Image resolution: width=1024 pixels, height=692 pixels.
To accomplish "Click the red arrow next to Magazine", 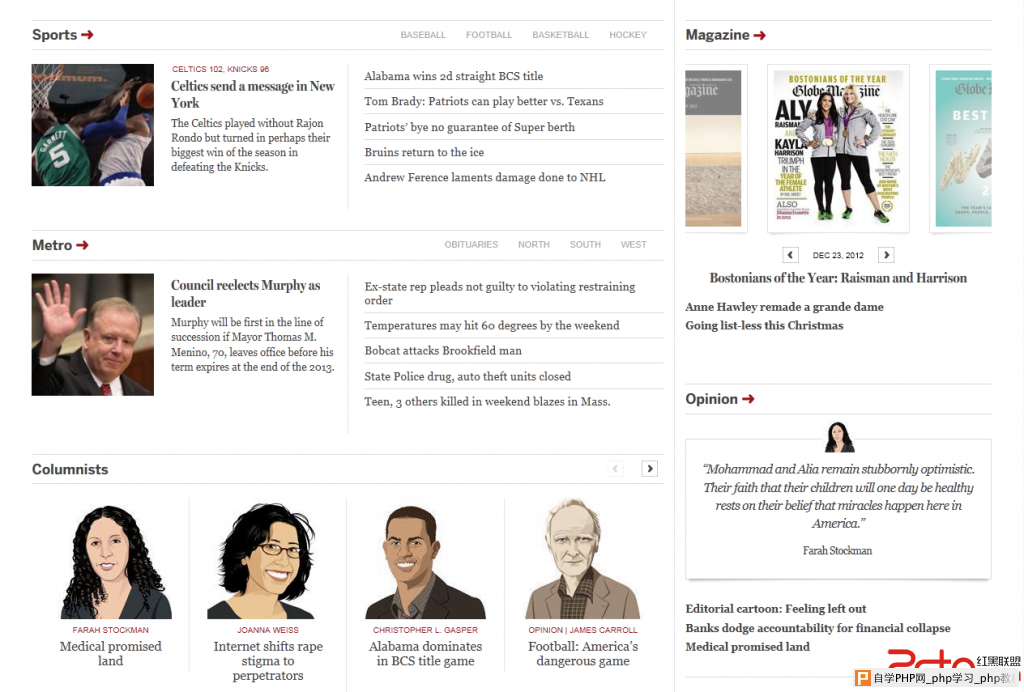I will [759, 35].
